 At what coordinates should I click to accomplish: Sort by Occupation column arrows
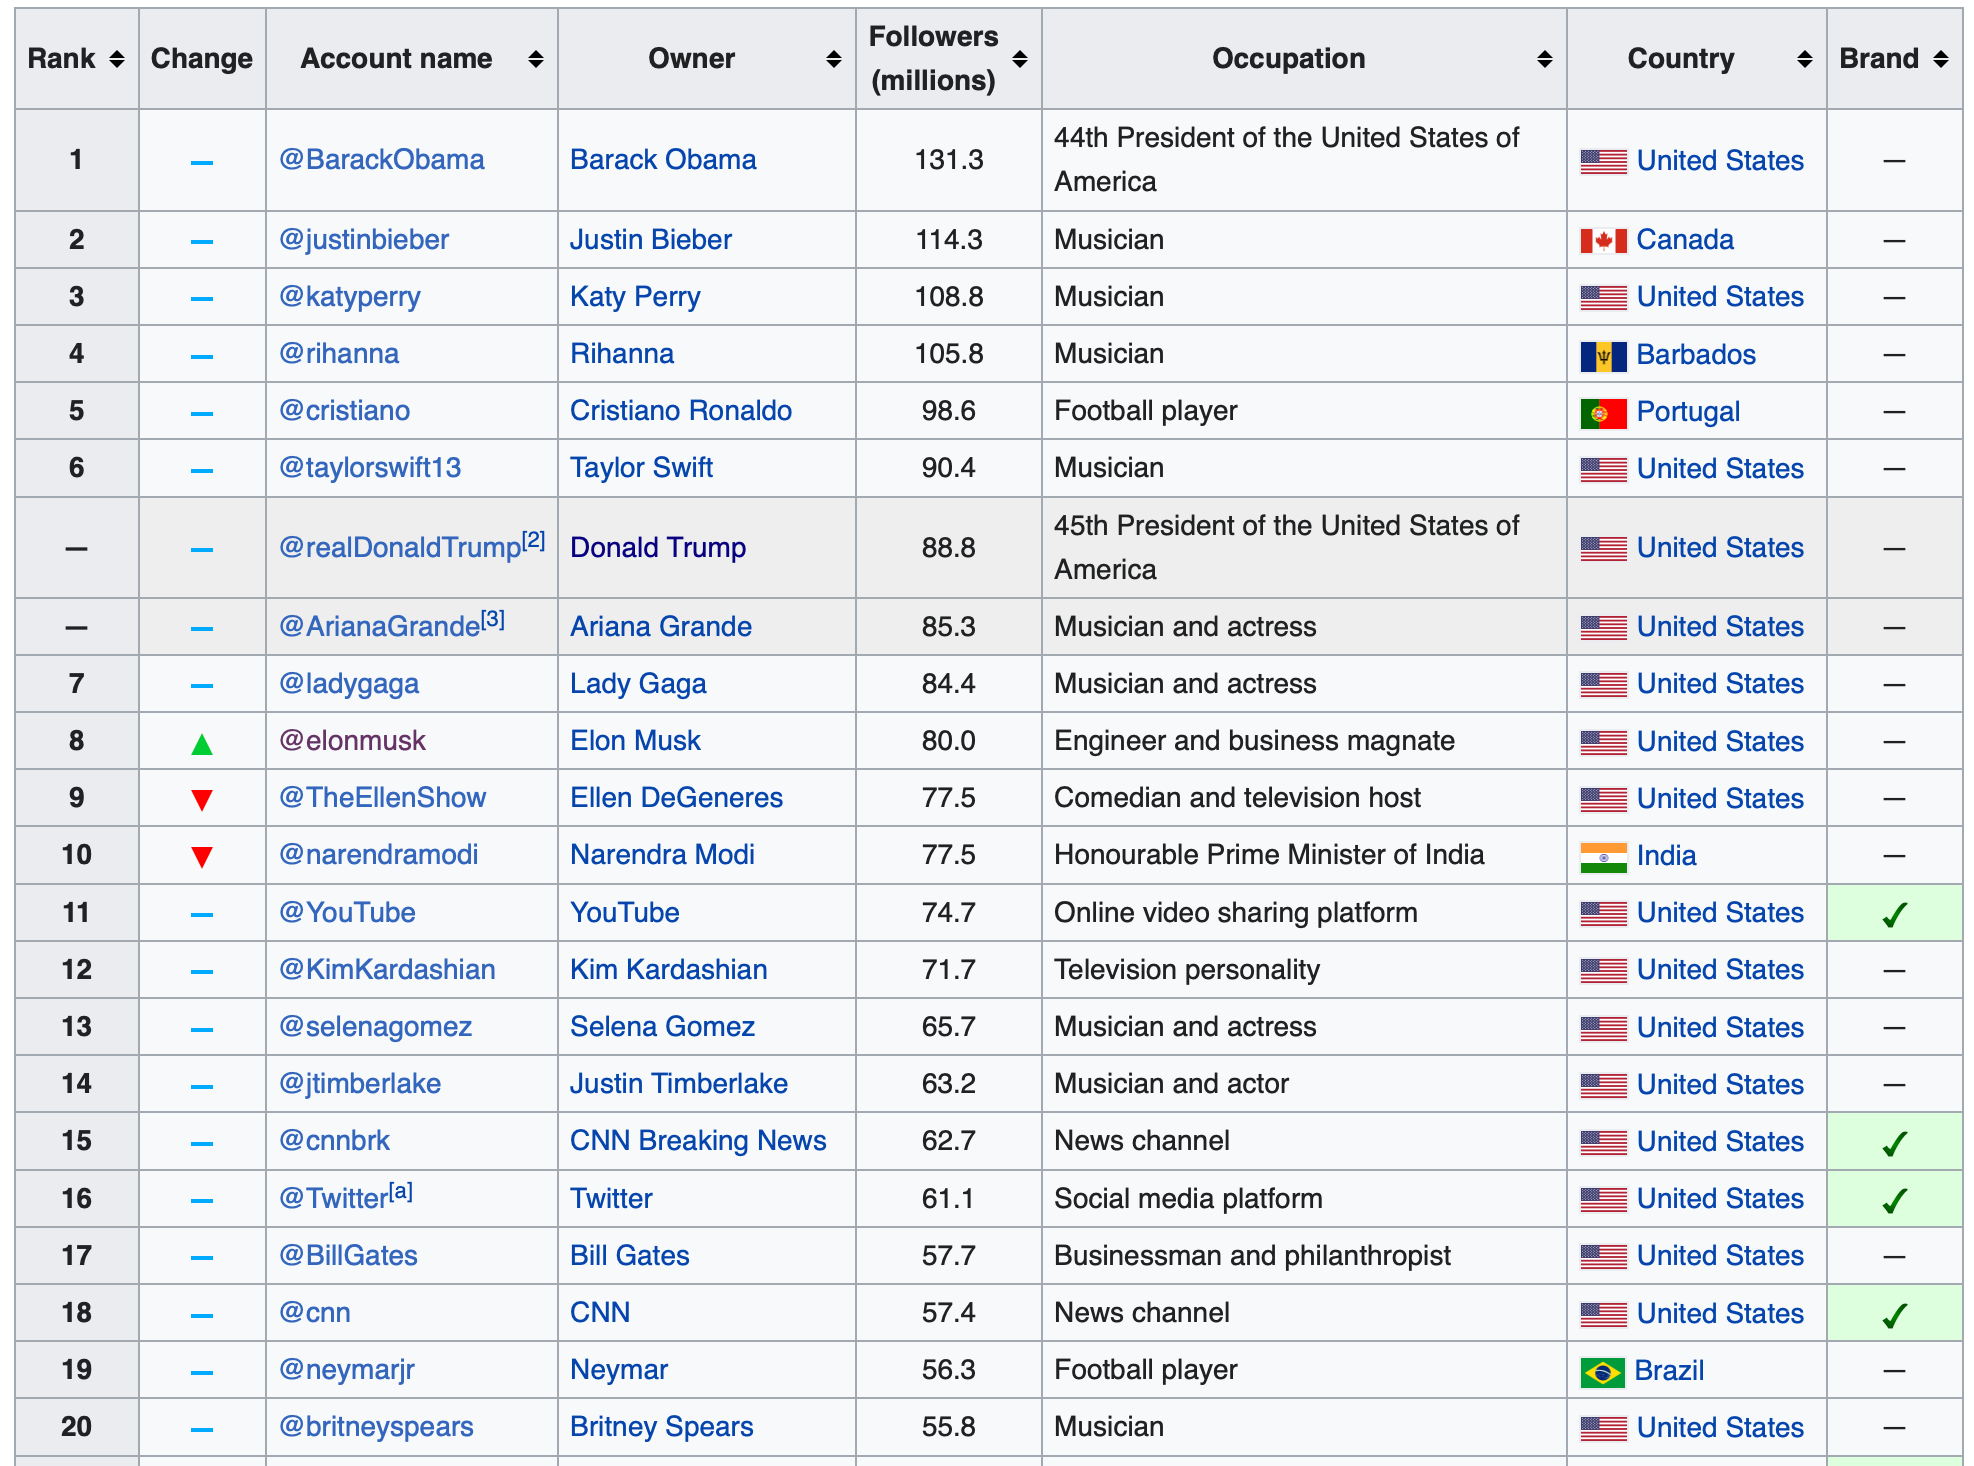coord(1545,59)
